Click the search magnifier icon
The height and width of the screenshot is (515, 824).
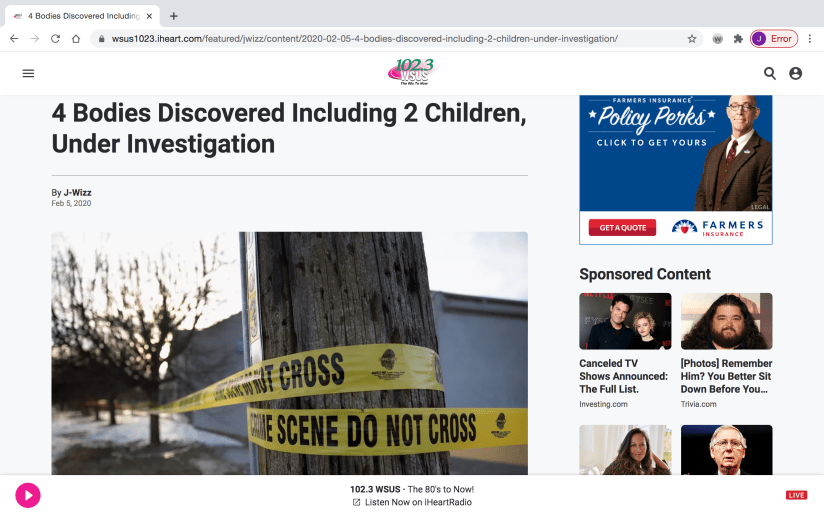769,74
